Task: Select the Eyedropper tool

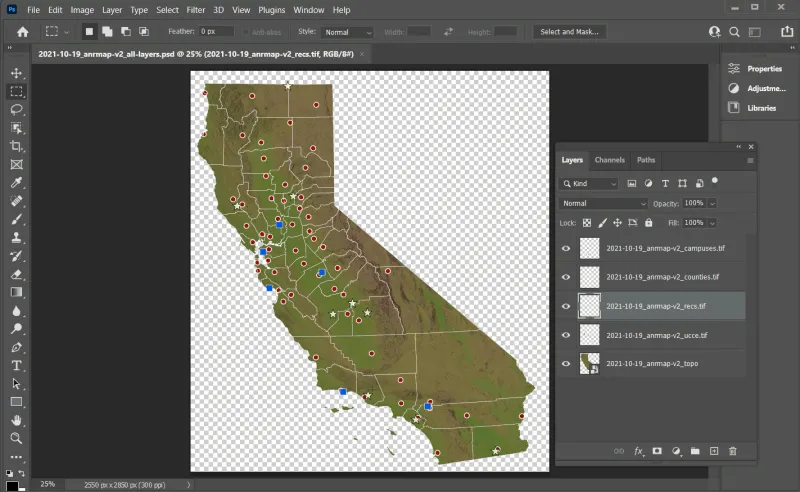Action: [x=16, y=183]
